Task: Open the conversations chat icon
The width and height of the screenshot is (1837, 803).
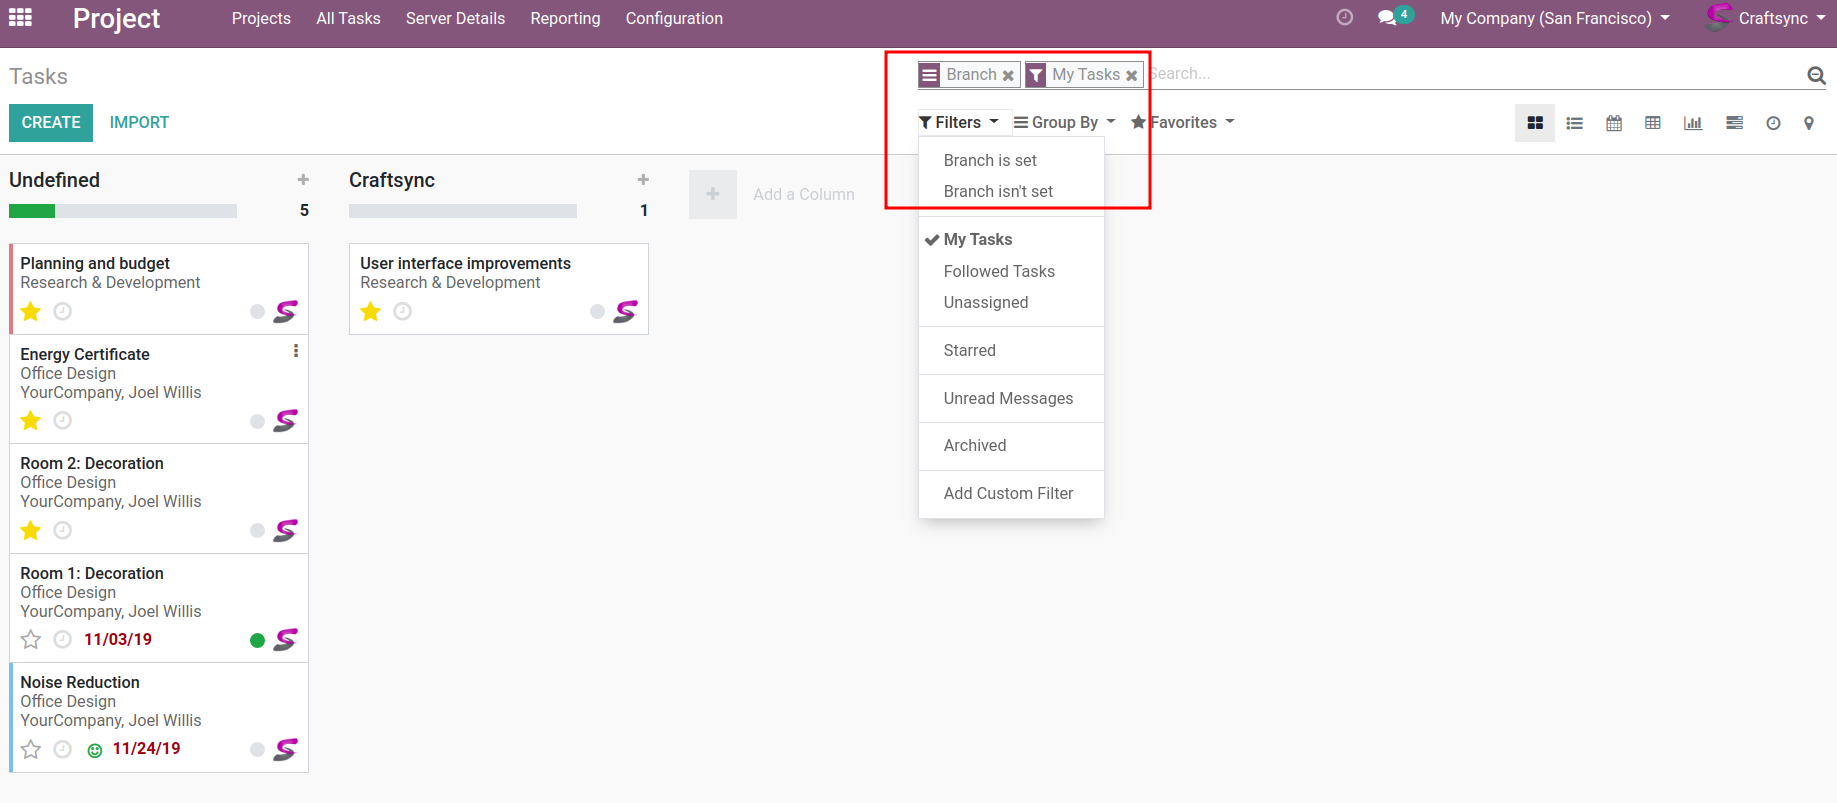Action: coord(1387,18)
